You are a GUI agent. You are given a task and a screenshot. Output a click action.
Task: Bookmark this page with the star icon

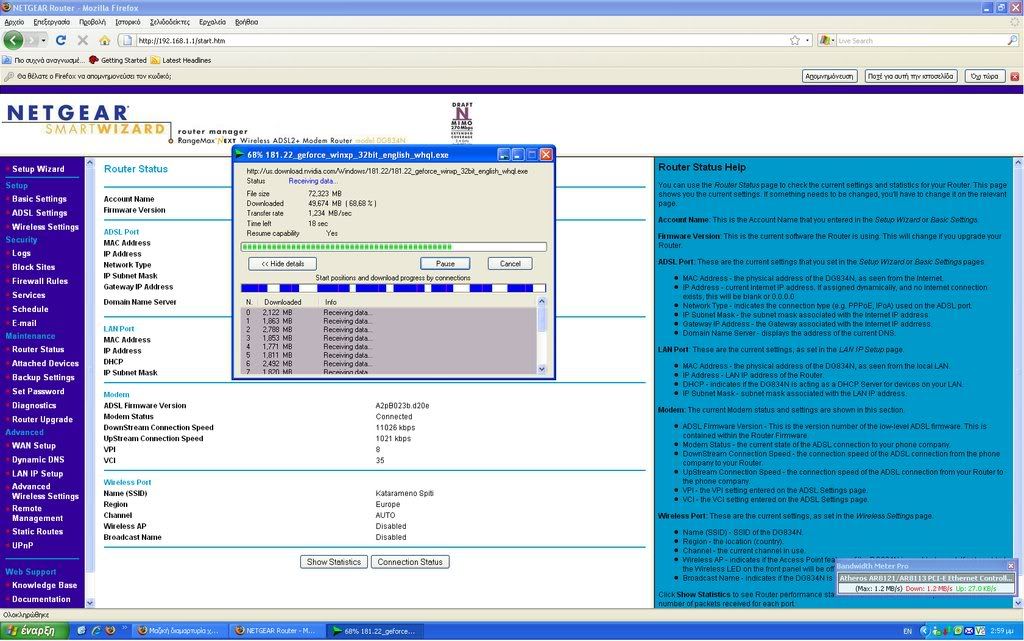(x=795, y=40)
